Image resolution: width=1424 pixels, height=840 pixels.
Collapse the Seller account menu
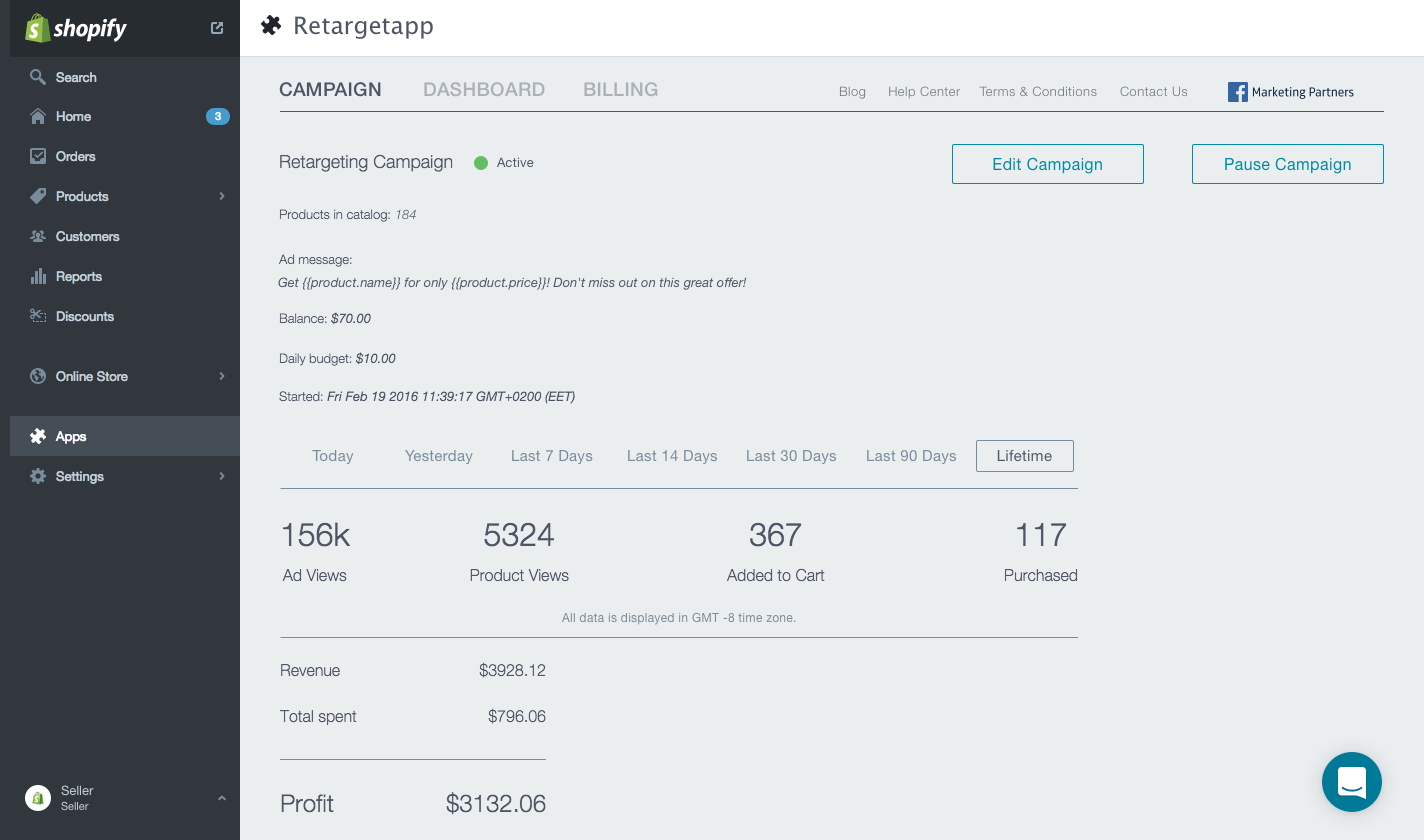pos(221,798)
